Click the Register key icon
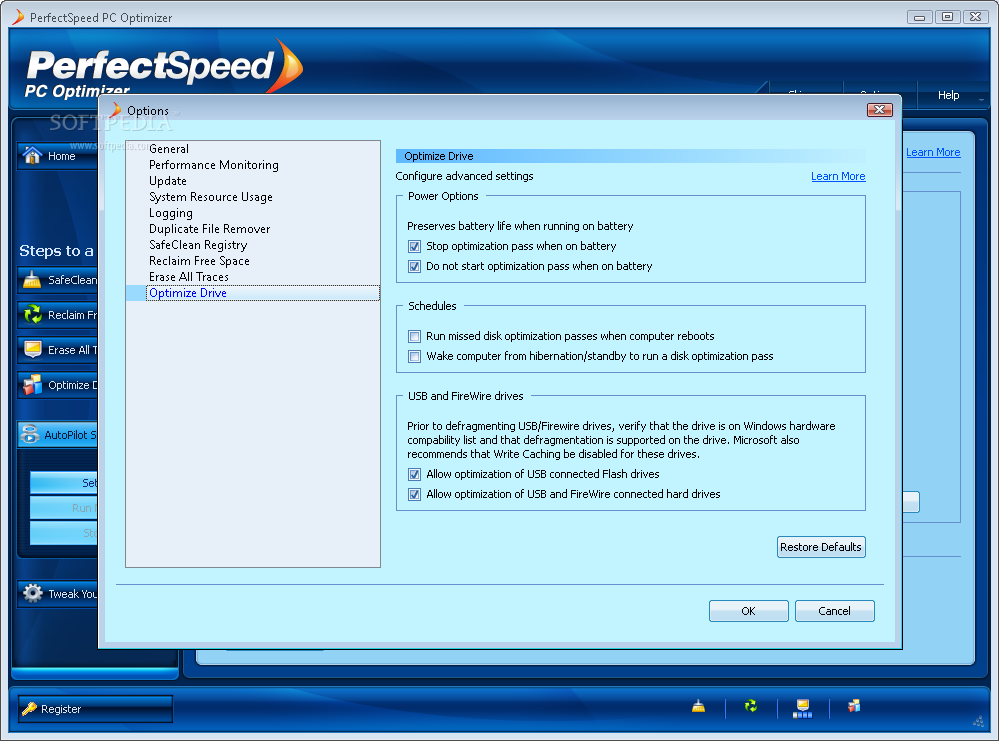This screenshot has width=999, height=741. pos(29,709)
